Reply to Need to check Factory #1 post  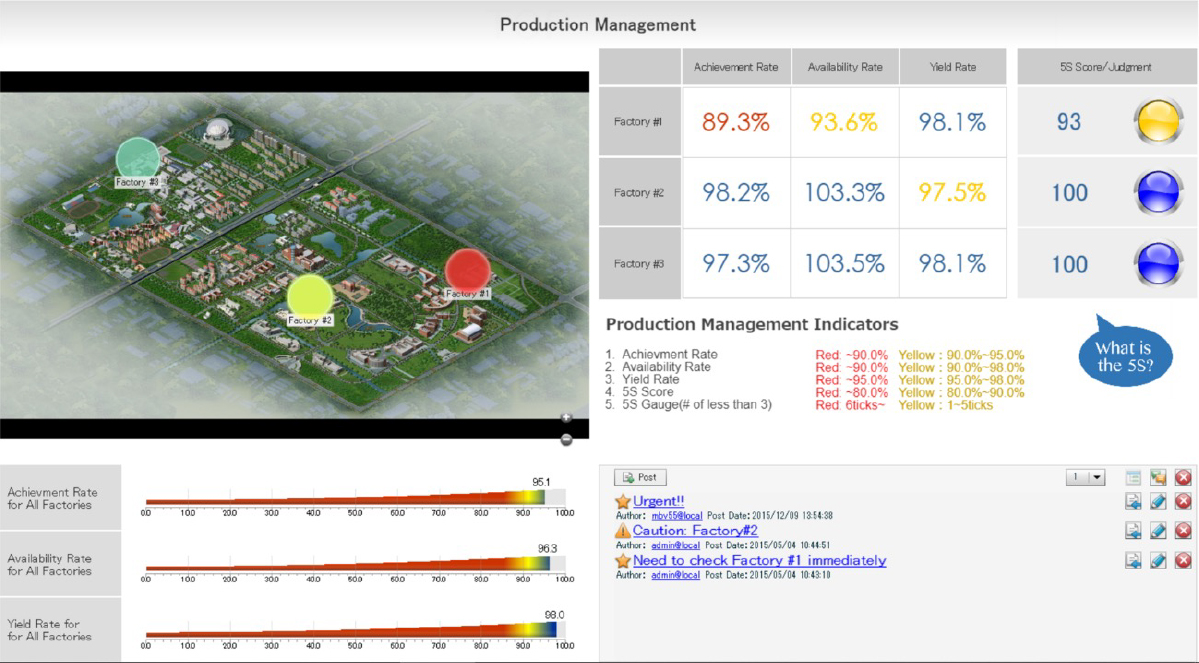[1133, 560]
